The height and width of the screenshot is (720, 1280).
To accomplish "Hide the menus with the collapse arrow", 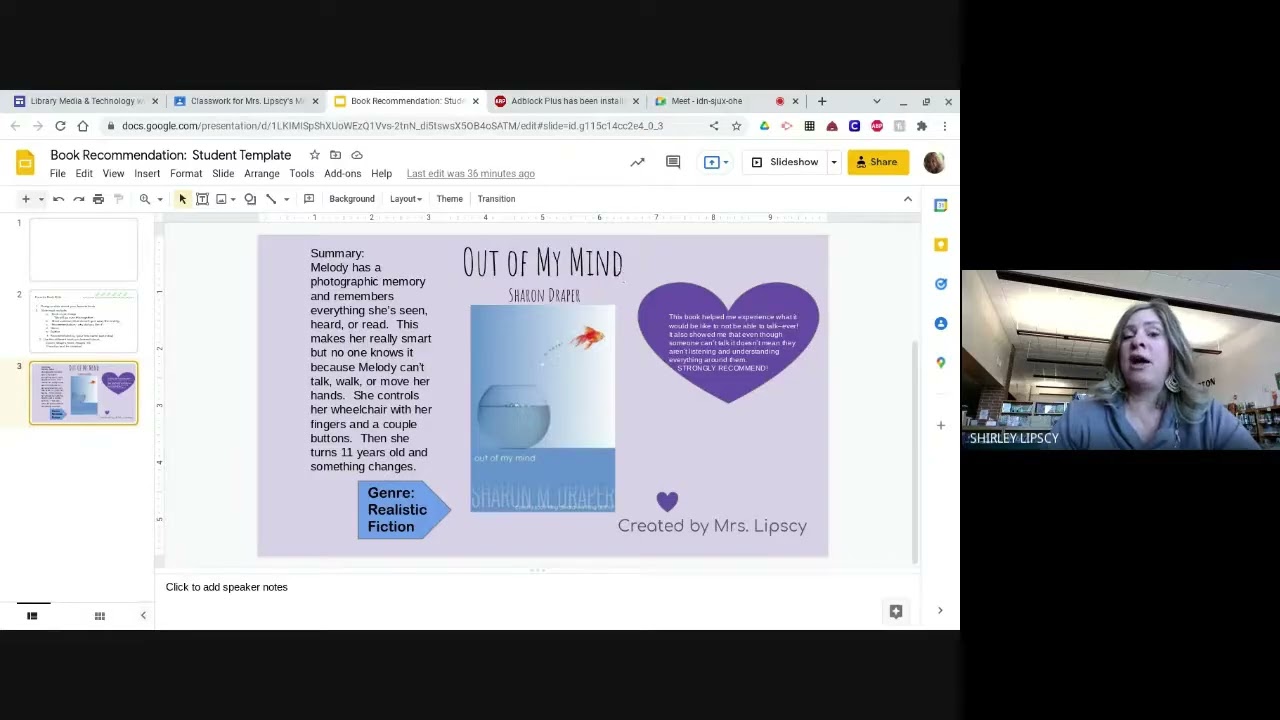I will pyautogui.click(x=908, y=199).
